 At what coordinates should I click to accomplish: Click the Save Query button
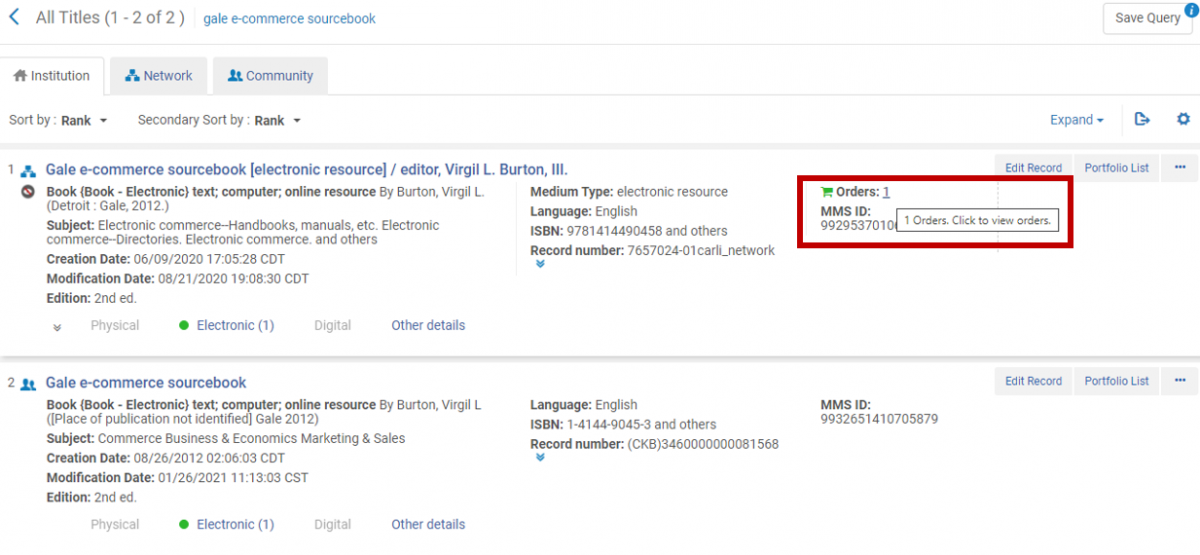click(1146, 18)
